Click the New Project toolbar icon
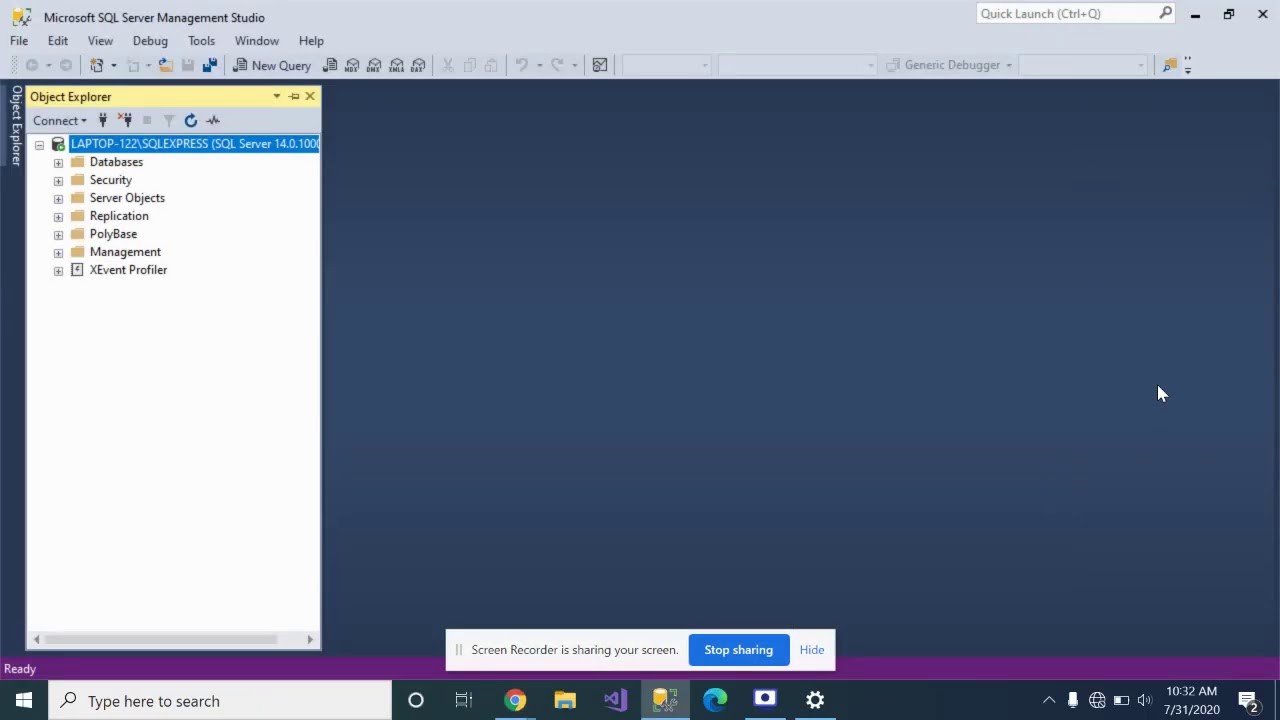 [97, 65]
